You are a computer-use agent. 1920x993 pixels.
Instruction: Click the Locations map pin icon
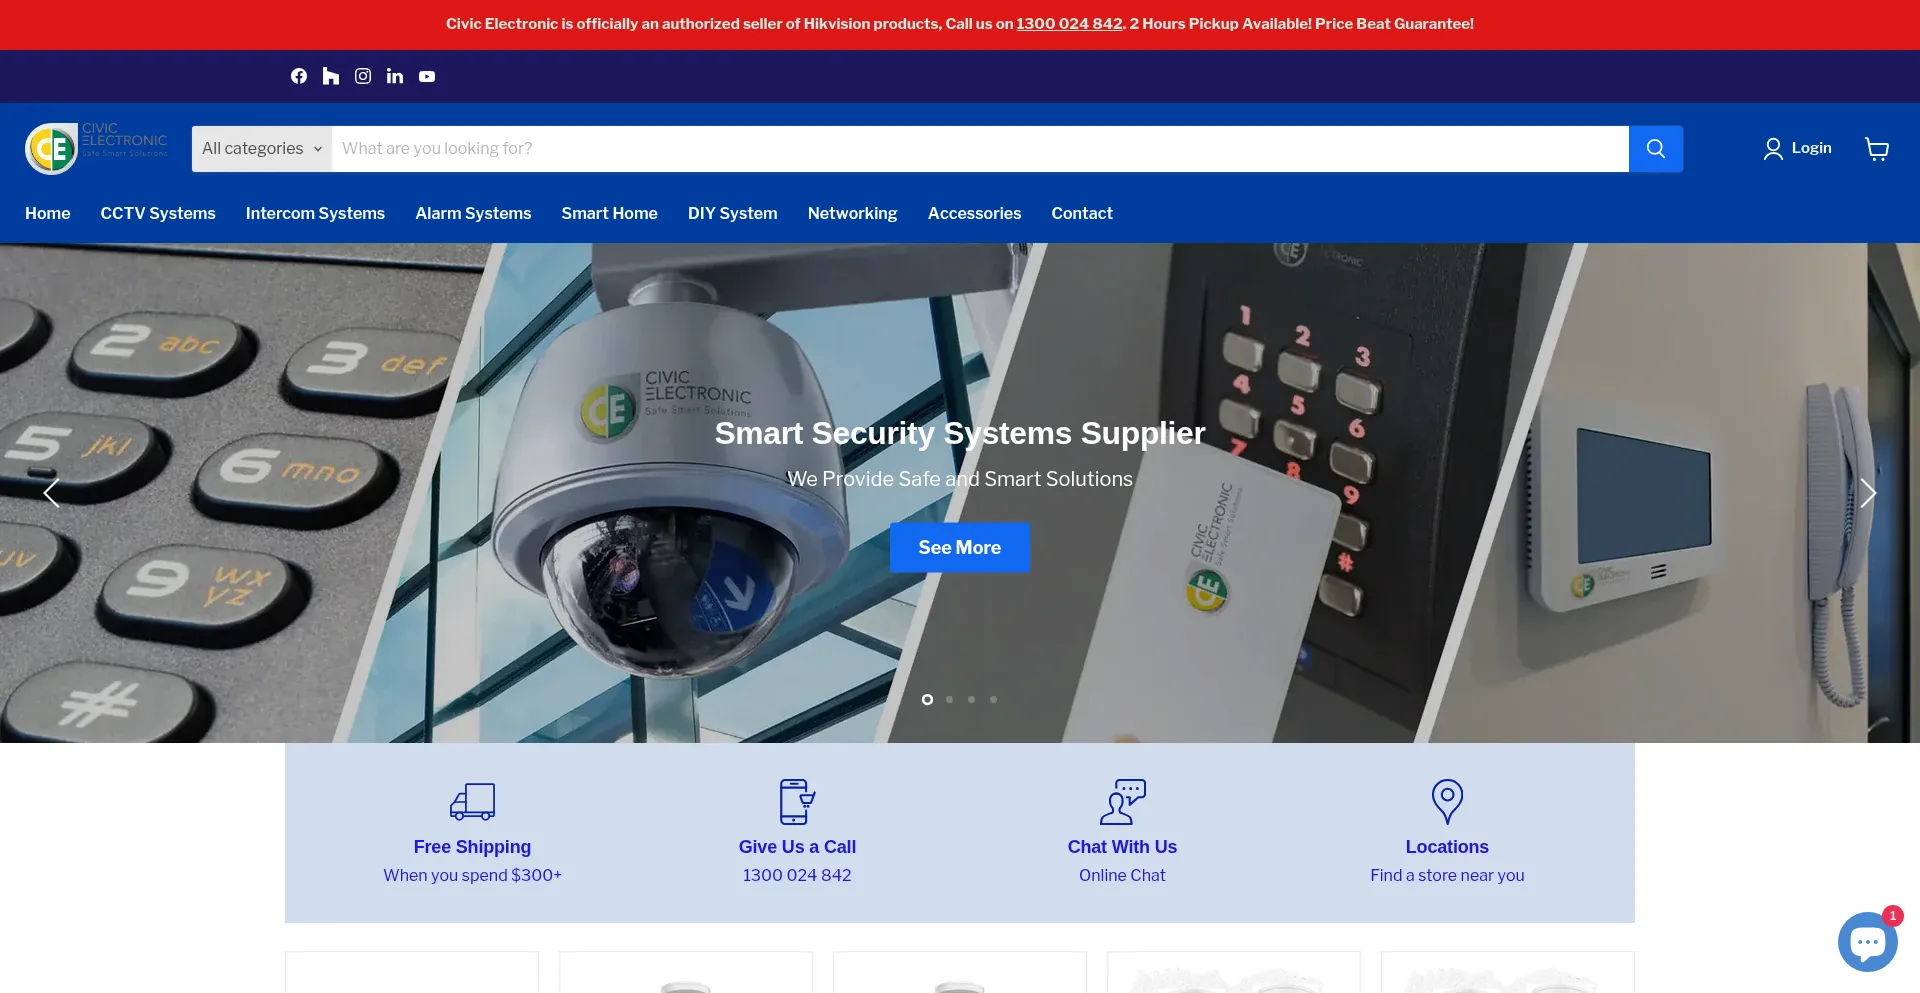point(1446,801)
